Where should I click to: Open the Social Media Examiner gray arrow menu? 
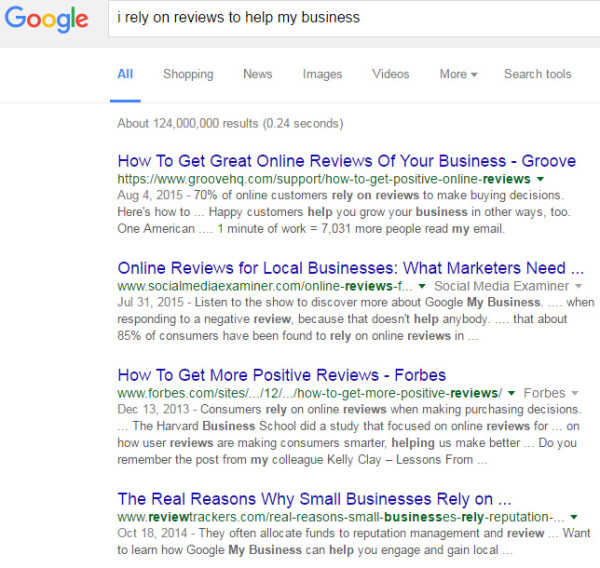(579, 286)
